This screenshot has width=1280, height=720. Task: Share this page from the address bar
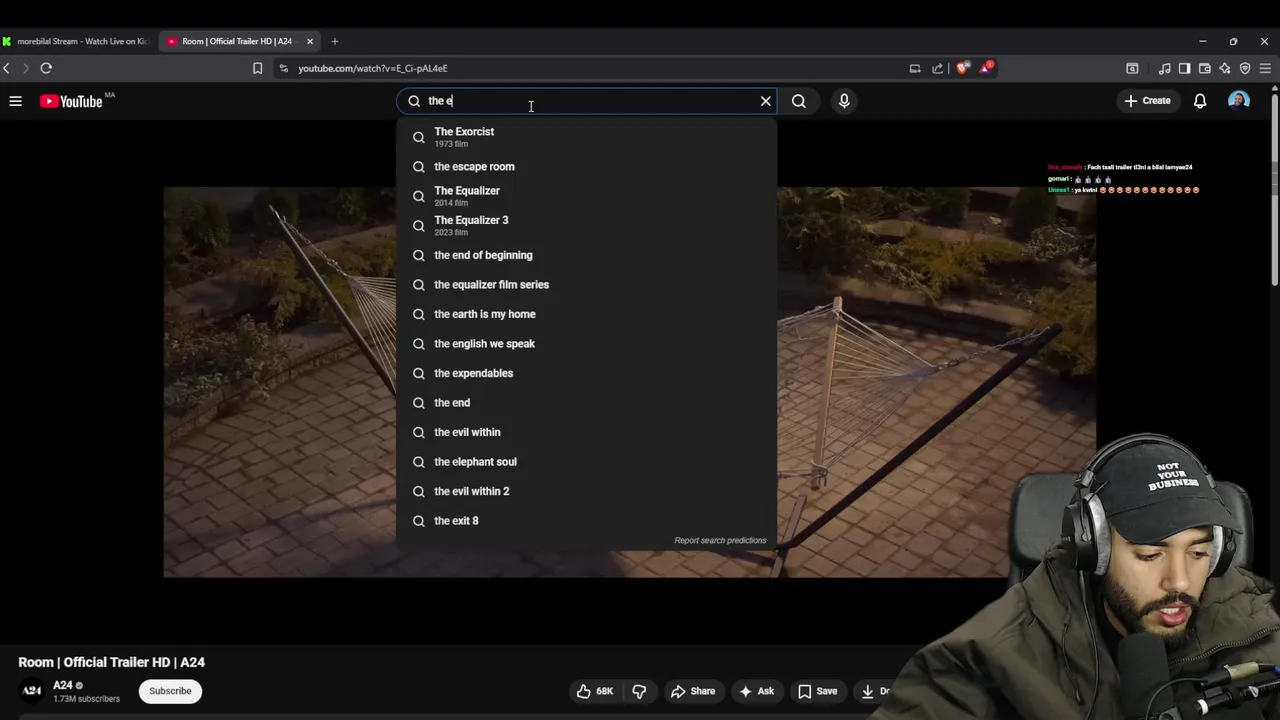938,68
